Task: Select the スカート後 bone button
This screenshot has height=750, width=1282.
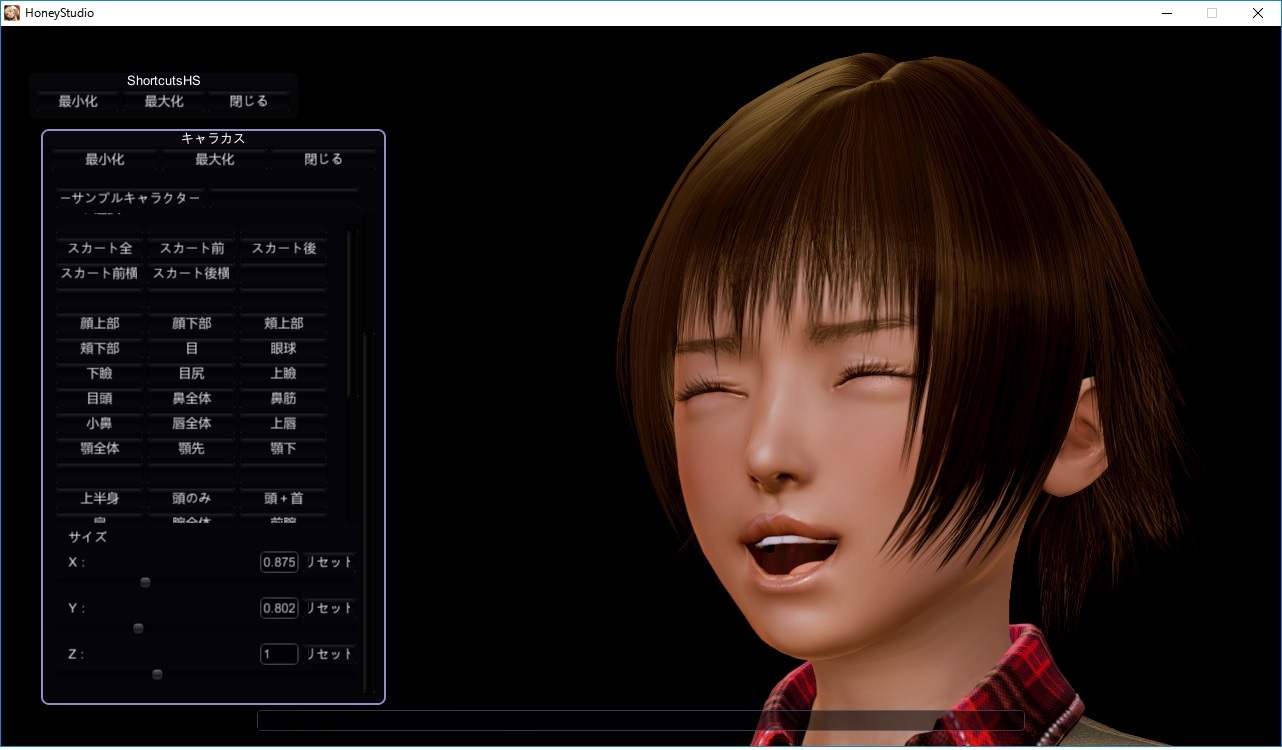Action: pos(284,248)
